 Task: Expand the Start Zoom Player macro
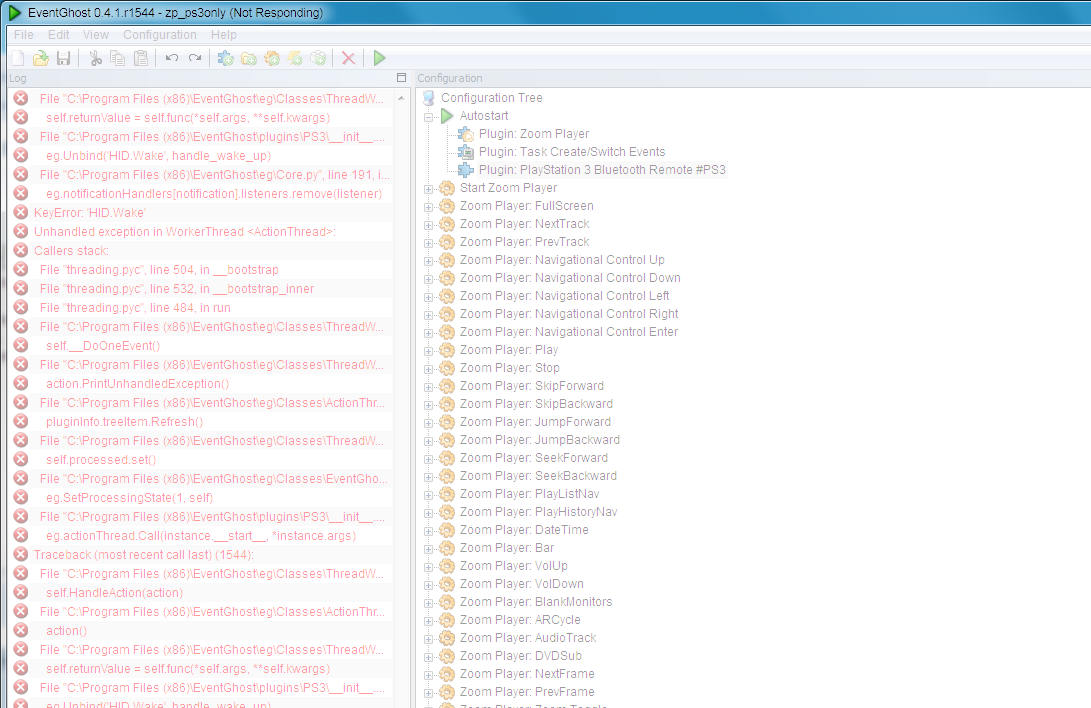429,189
